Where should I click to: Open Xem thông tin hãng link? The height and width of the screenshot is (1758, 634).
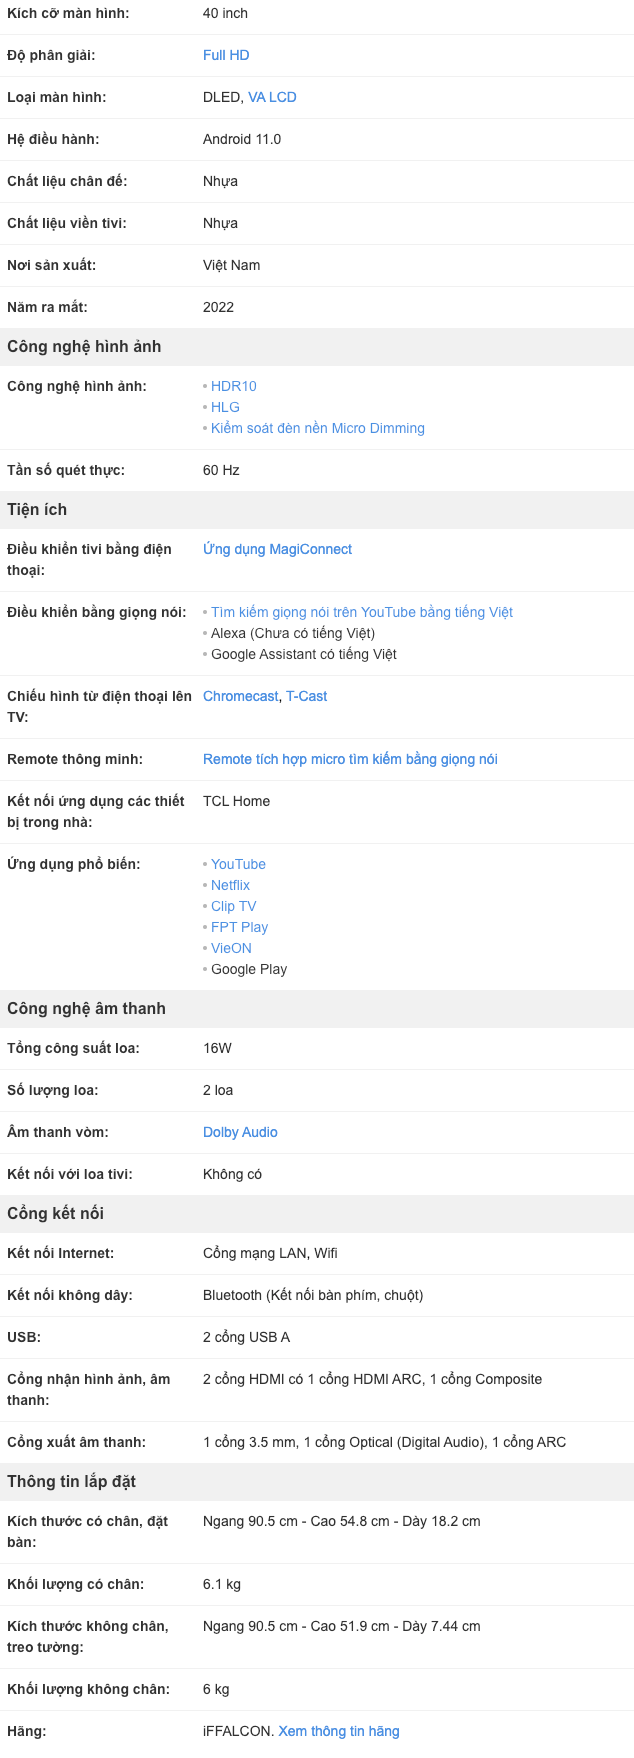tap(338, 1731)
